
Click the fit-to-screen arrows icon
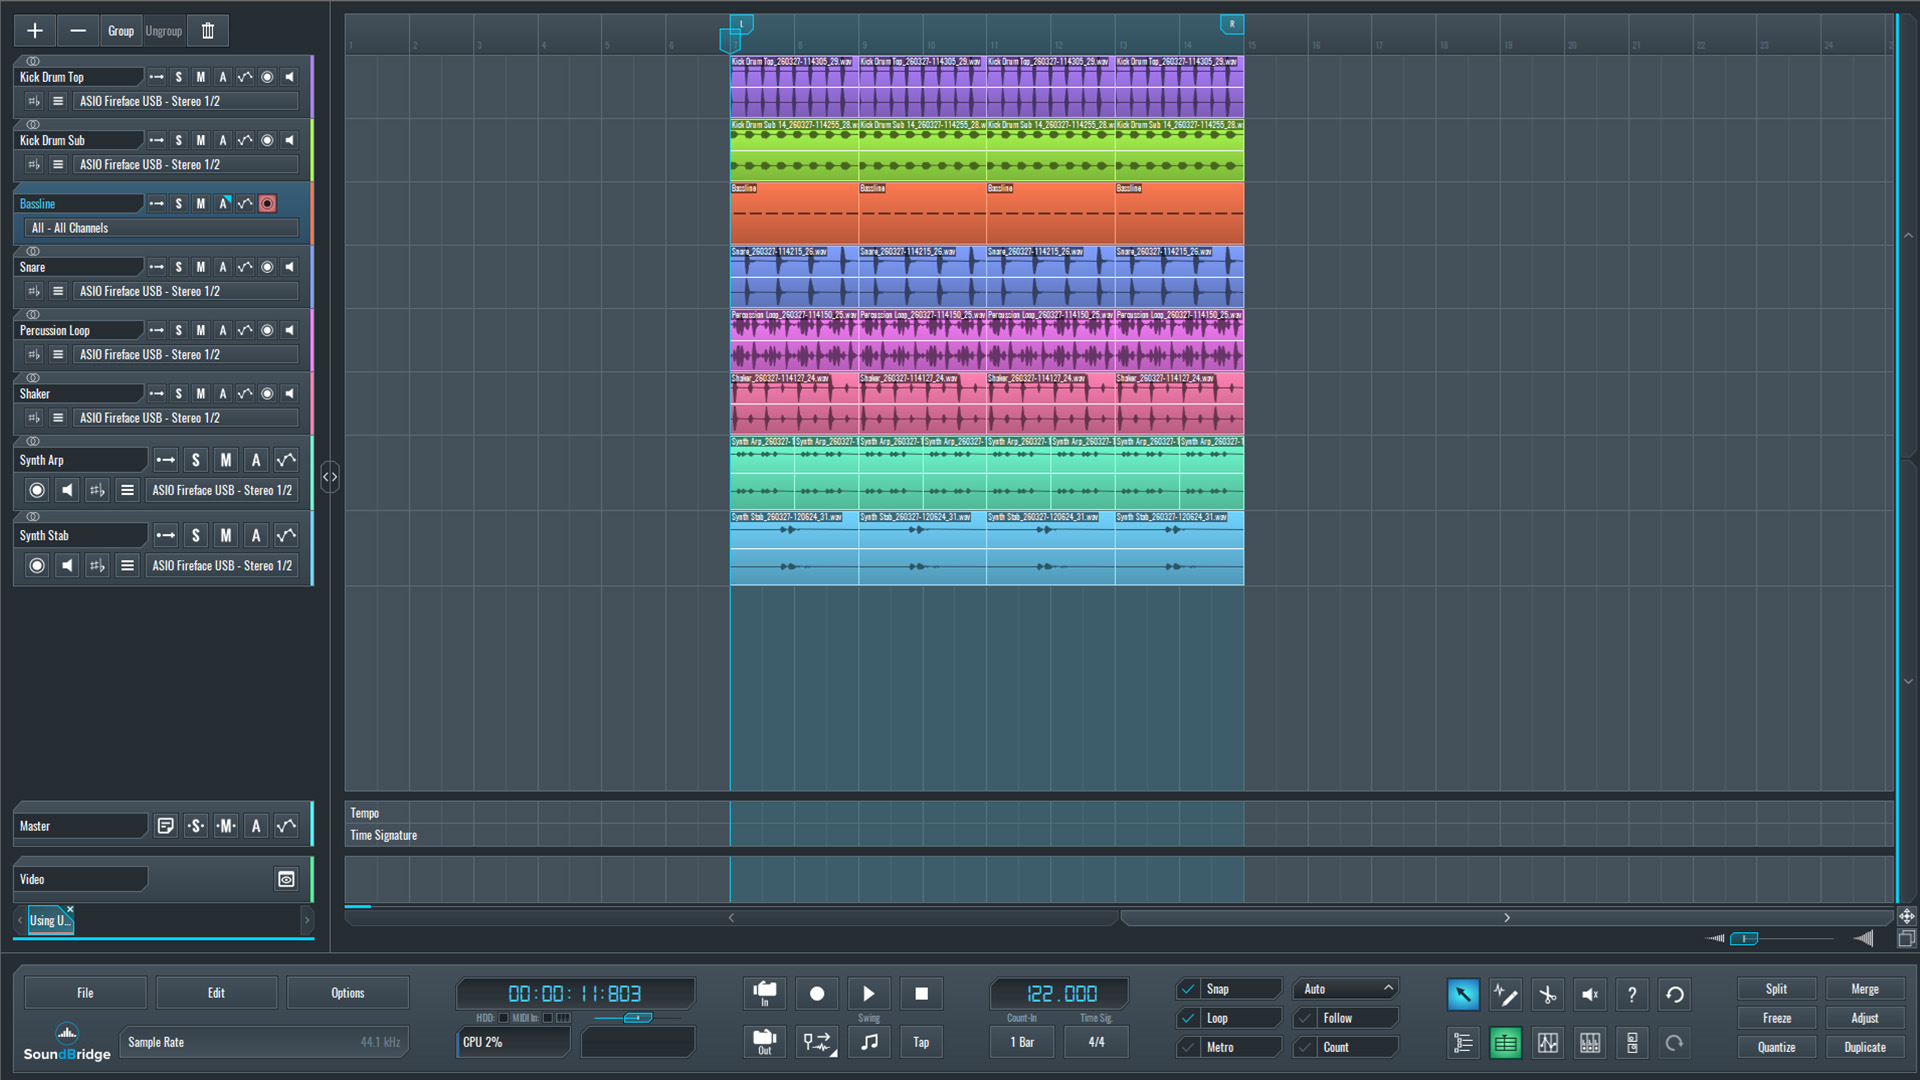point(1907,916)
